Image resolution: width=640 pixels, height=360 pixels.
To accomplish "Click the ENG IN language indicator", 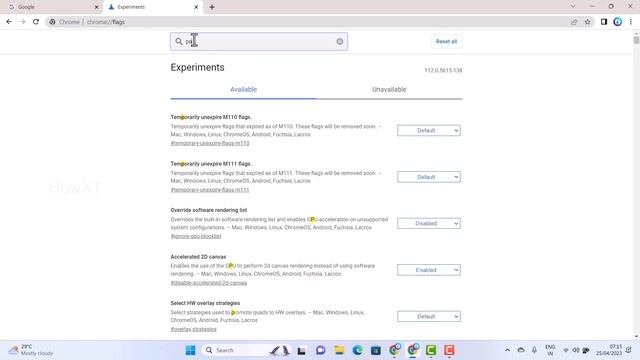I will (x=550, y=350).
